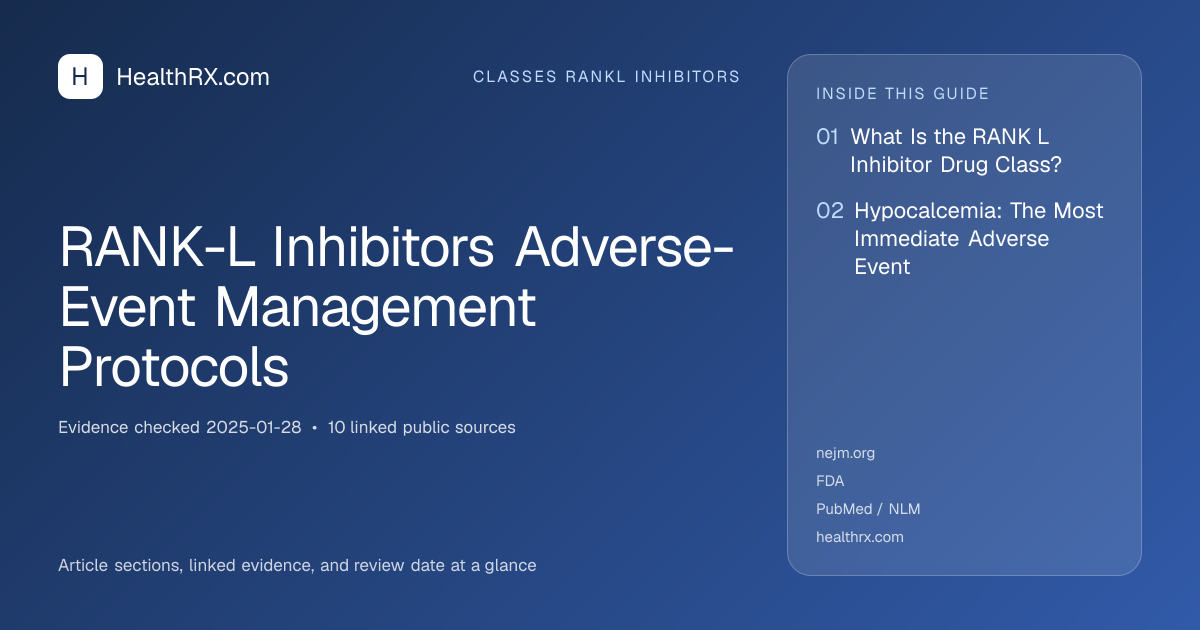Click '10 linked public sources' text
Screen dimensions: 1200x630
[422, 427]
